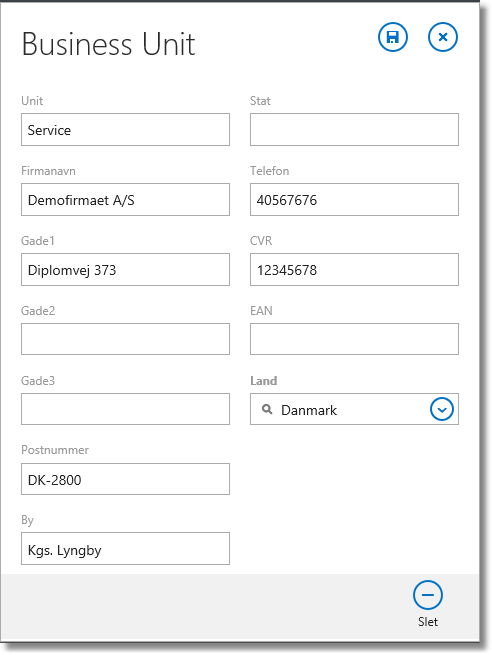492x655 pixels.
Task: Click the Firmanavn field with Demofirmaet A/S
Action: [x=125, y=200]
